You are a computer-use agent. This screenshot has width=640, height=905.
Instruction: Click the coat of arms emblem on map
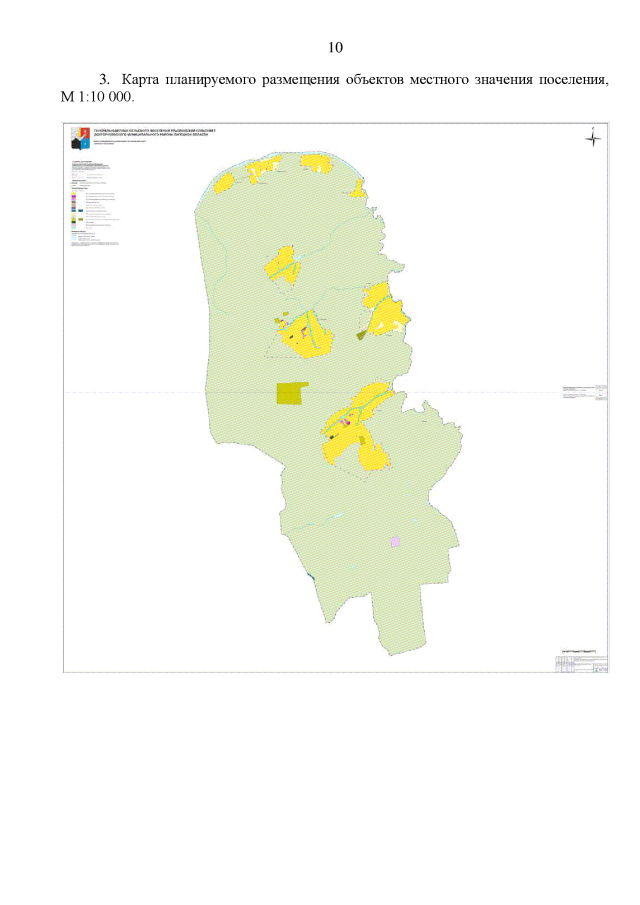pyautogui.click(x=78, y=139)
